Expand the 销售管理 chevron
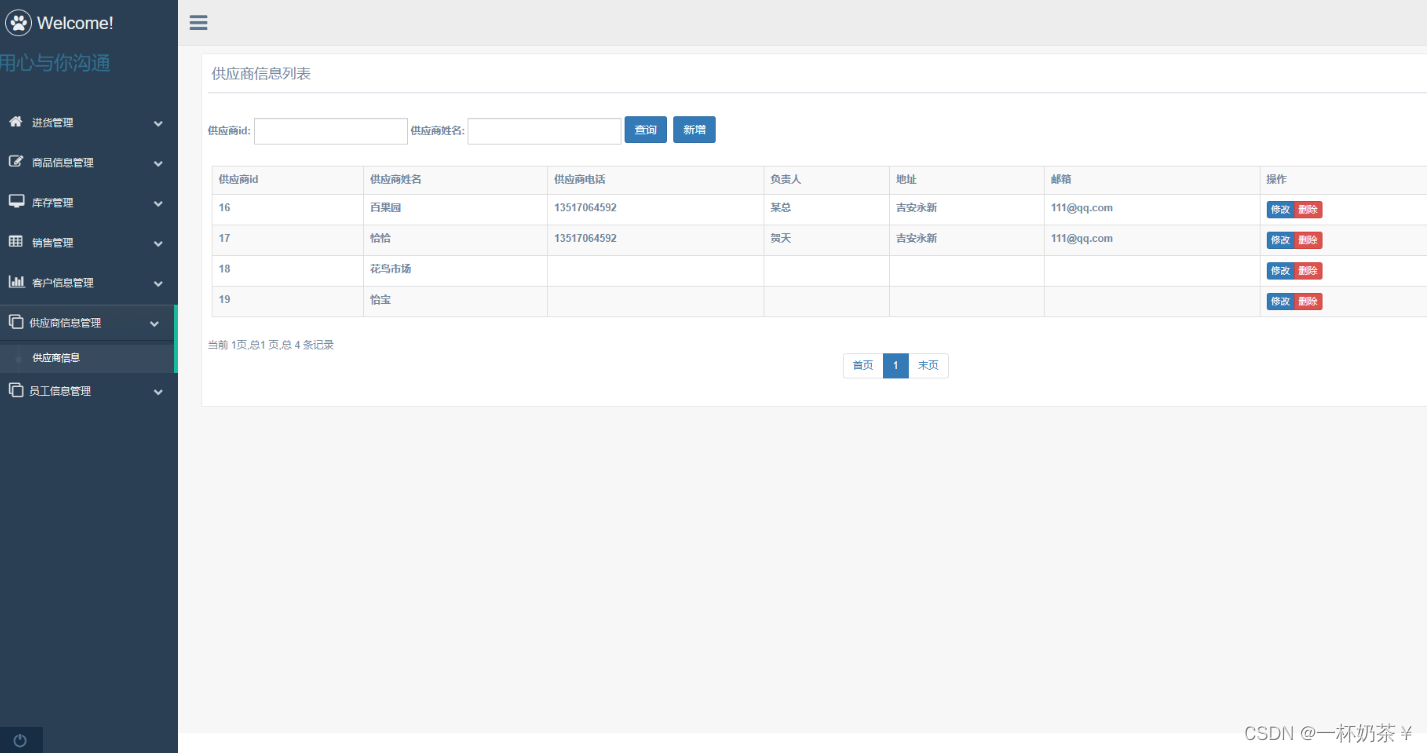1427x753 pixels. [x=158, y=243]
